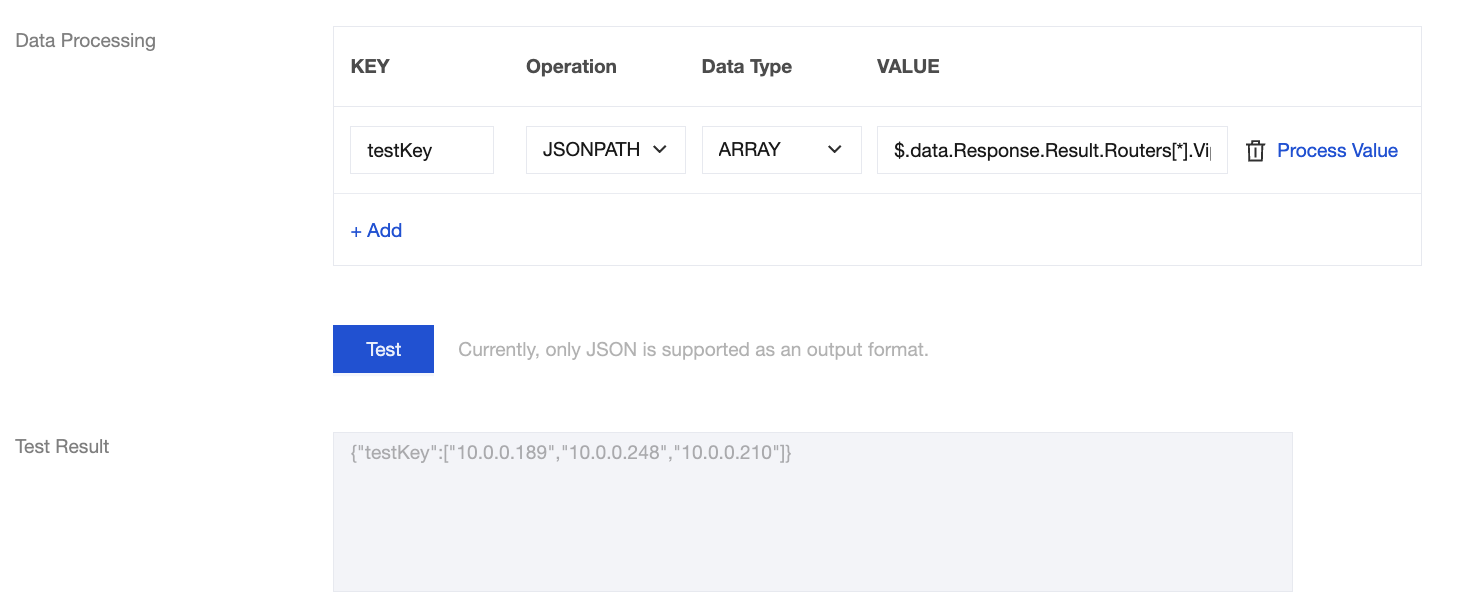Image resolution: width=1472 pixels, height=614 pixels.
Task: Click the trash icon to delete the testKey row
Action: coord(1255,151)
